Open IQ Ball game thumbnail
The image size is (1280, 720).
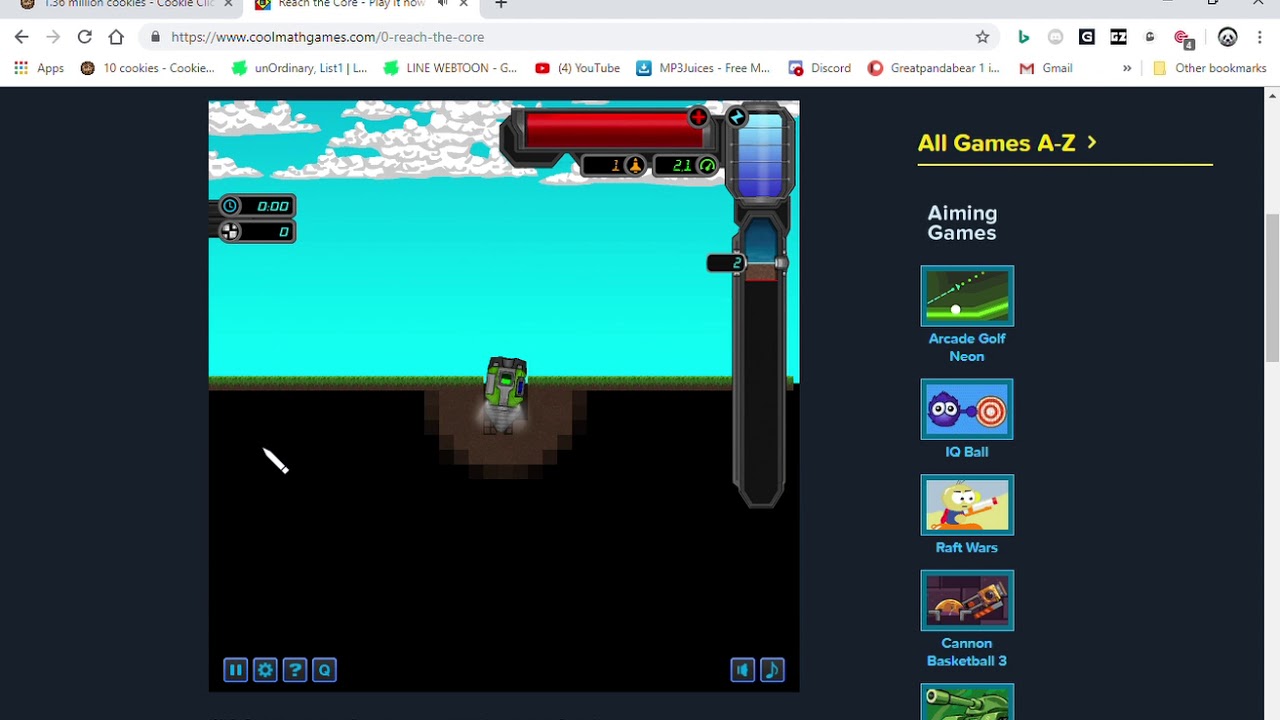967,409
